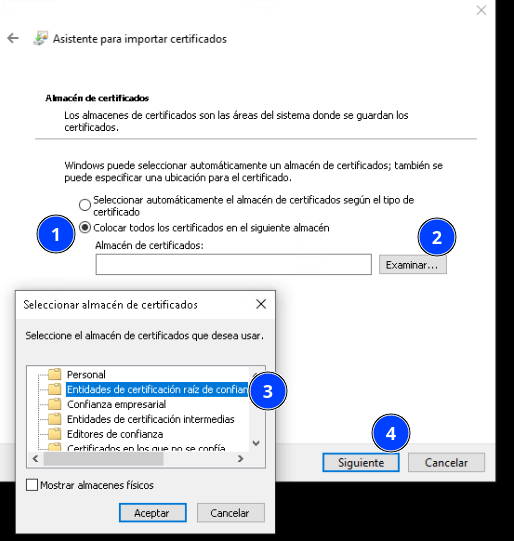Select Entidades de certificación raíz de confianza

tap(157, 389)
